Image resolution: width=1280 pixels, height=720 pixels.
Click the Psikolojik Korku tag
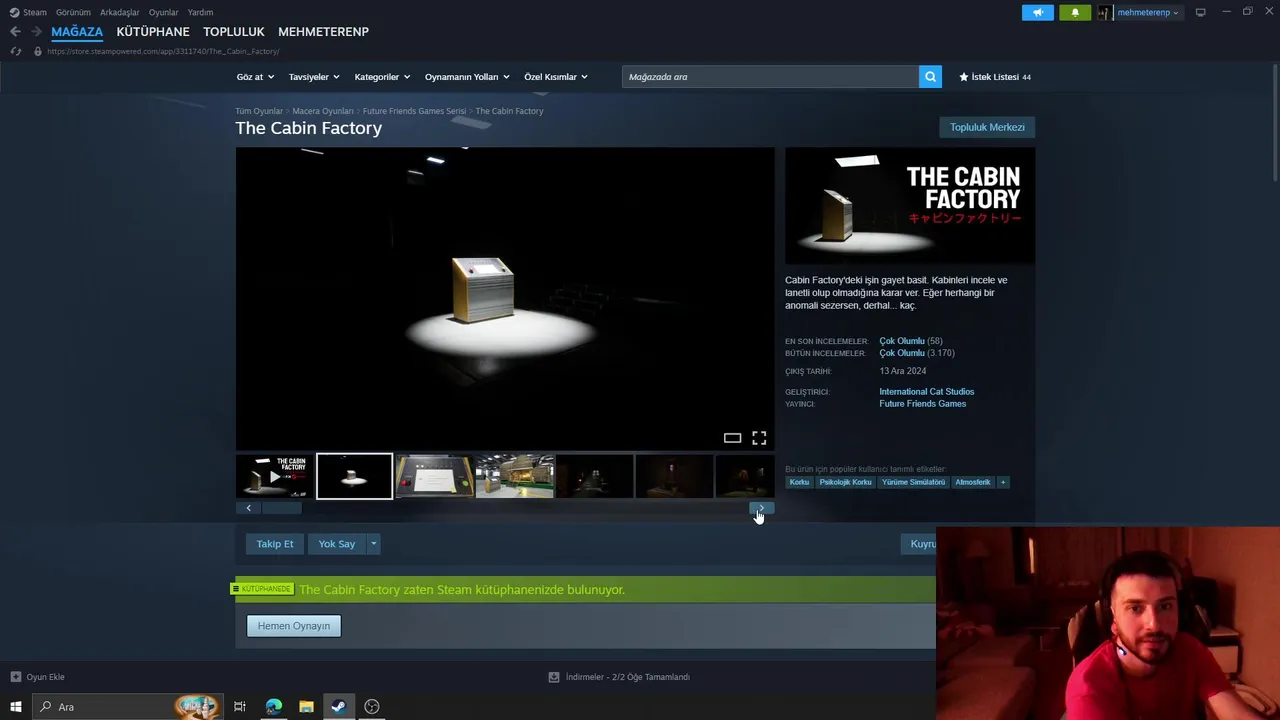coord(845,482)
